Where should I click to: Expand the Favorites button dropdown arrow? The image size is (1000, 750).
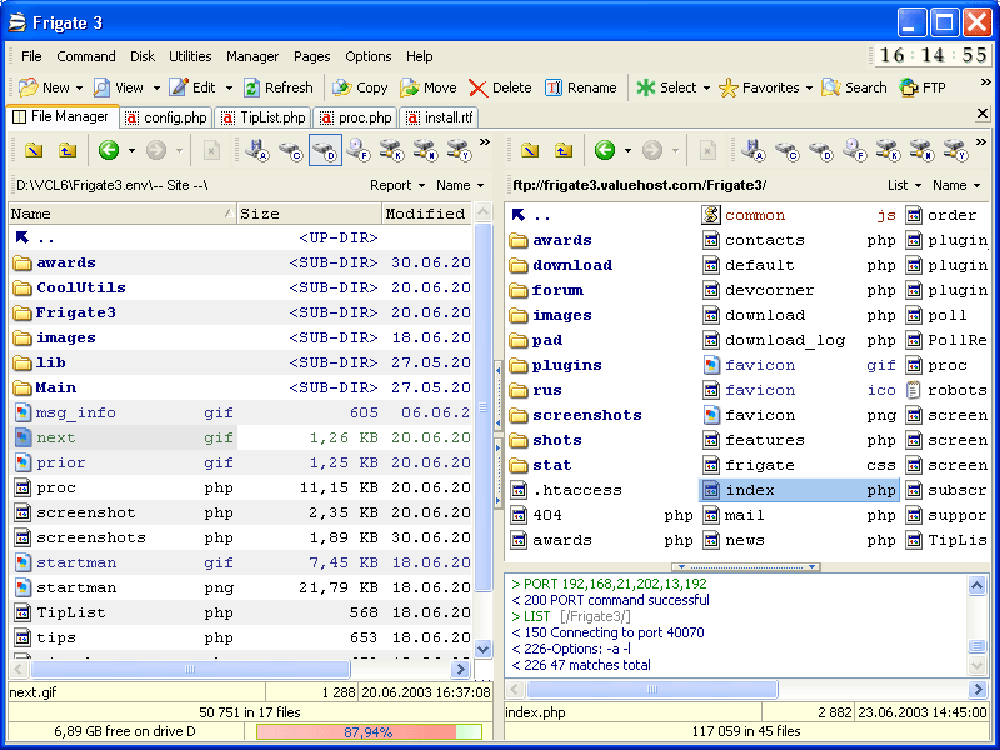(809, 88)
